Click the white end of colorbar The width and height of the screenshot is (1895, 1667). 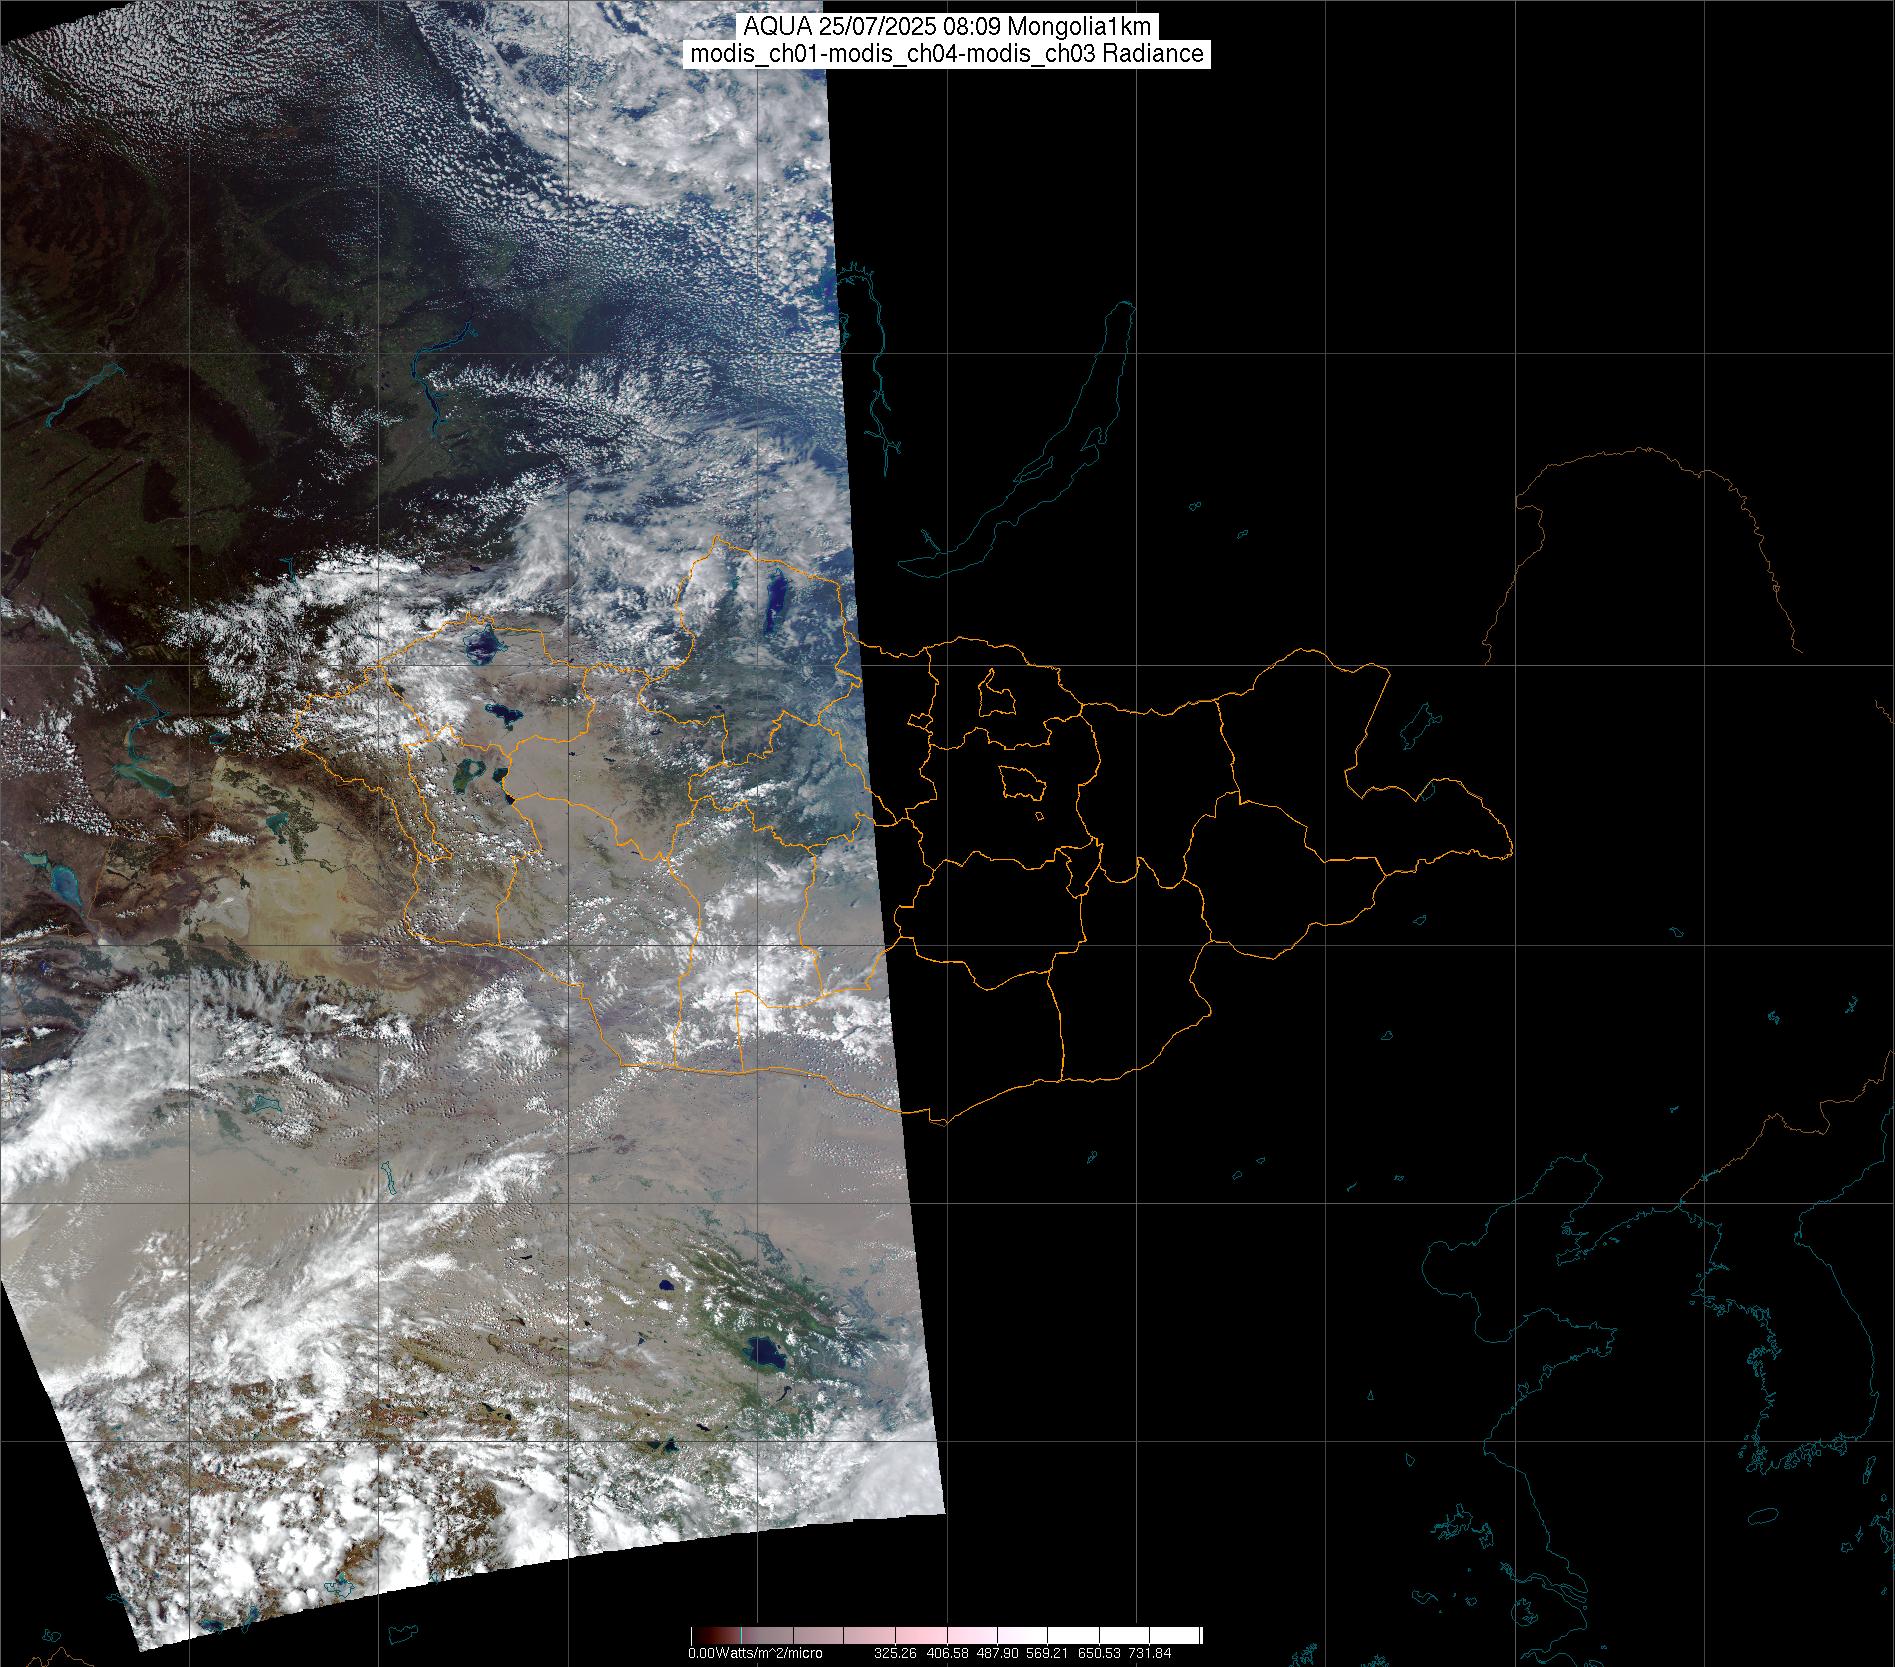(1190, 1635)
